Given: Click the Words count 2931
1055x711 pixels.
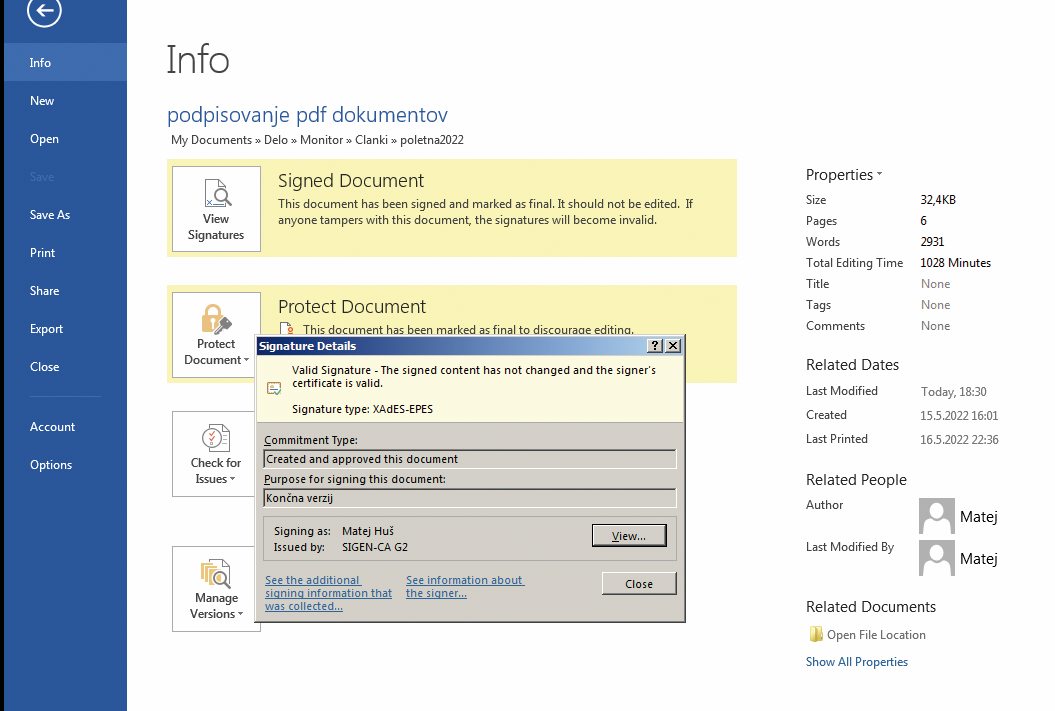Looking at the screenshot, I should click(x=933, y=241).
